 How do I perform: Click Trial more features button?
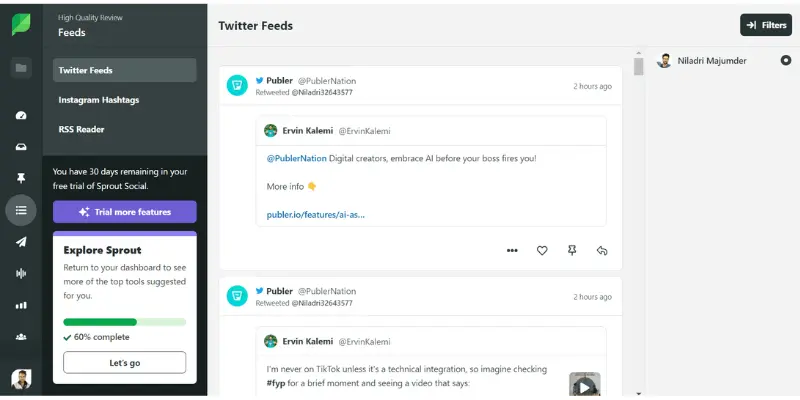(124, 212)
